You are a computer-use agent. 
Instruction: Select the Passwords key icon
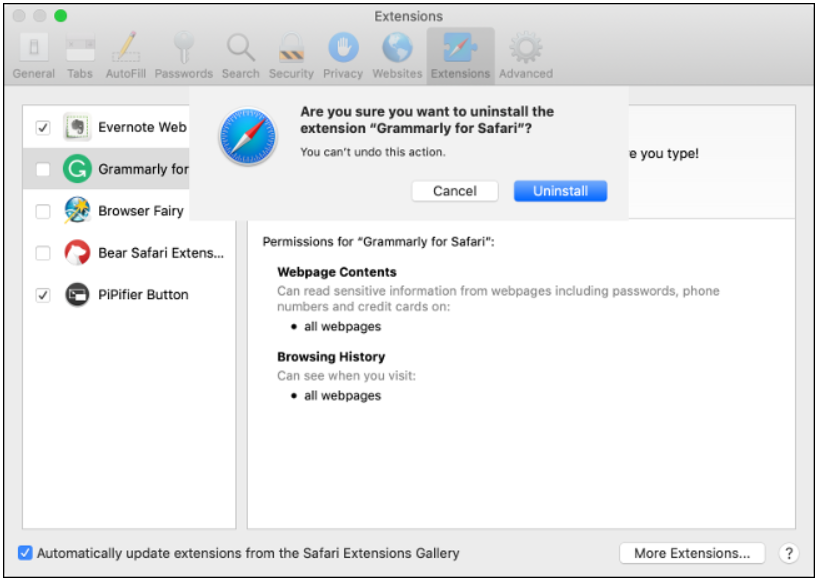[x=184, y=55]
